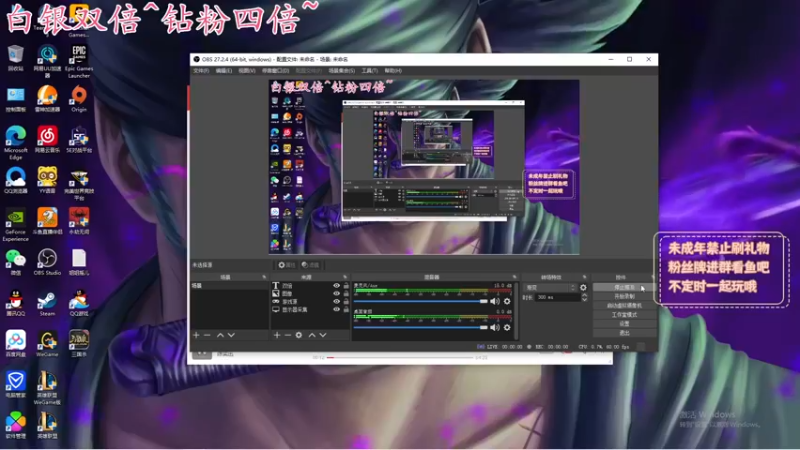Toggle visibility eye of 图像 source
This screenshot has width=800, height=450.
(337, 293)
